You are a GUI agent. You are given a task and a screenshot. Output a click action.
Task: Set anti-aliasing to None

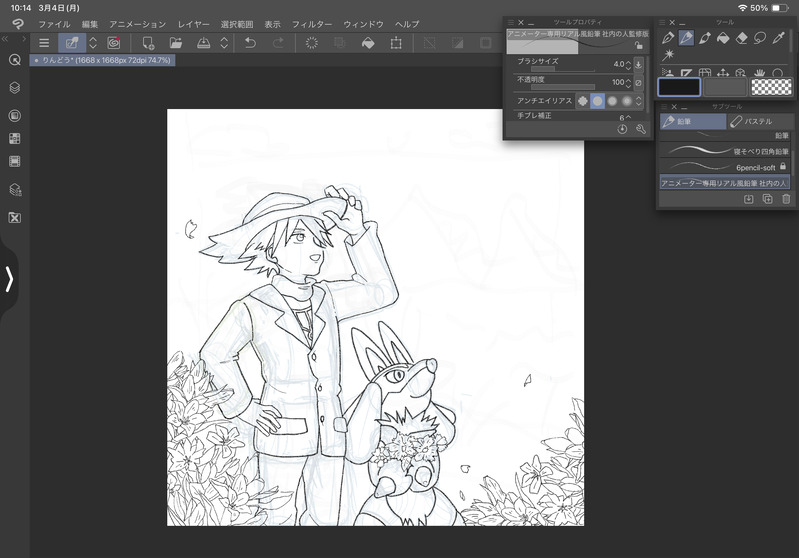[x=582, y=101]
